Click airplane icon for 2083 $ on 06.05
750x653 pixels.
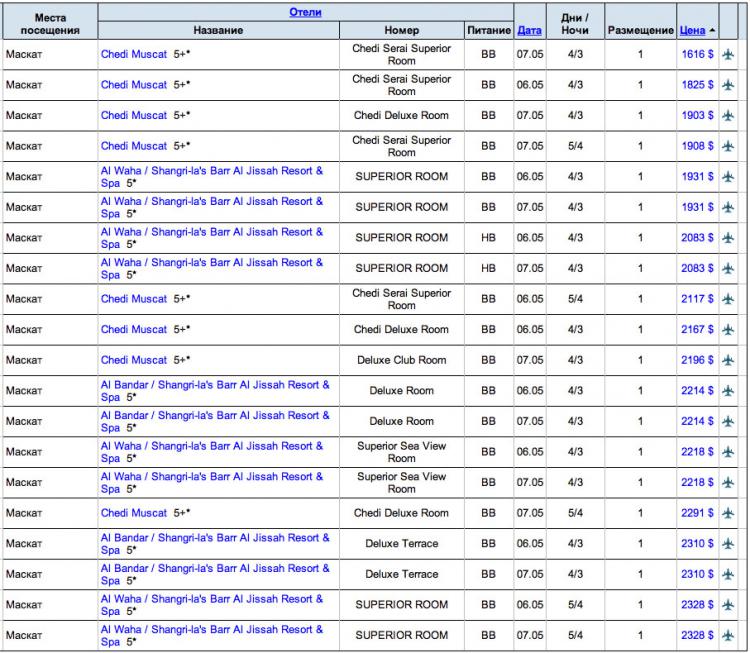coord(728,238)
